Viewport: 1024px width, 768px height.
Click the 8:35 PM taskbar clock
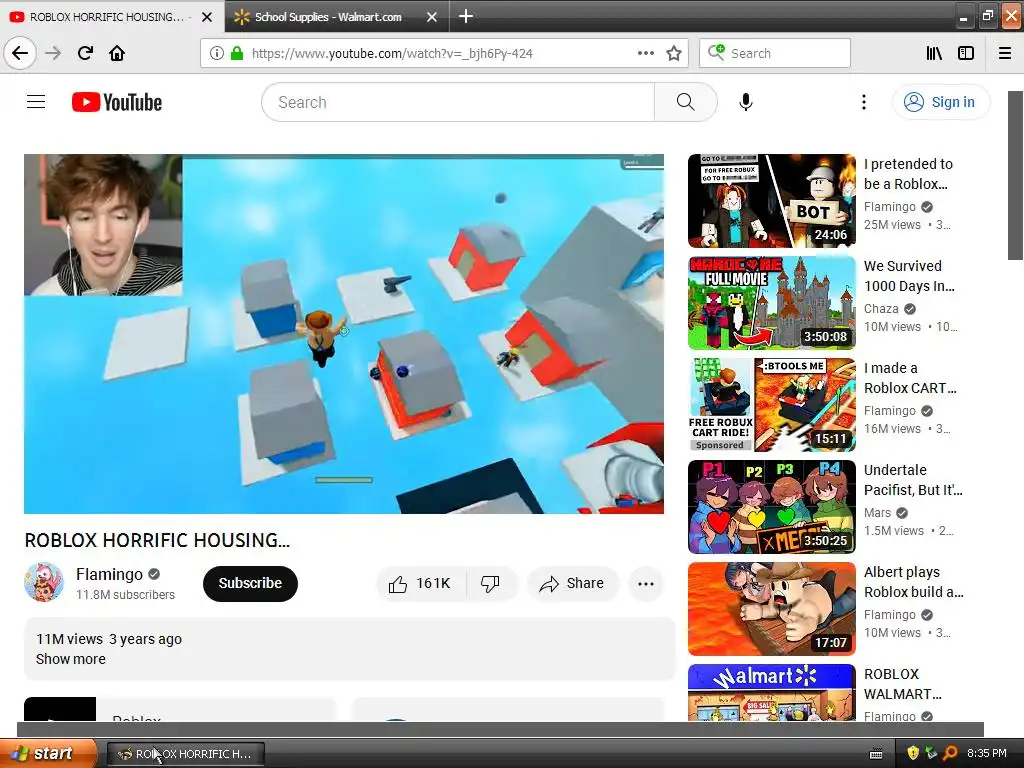[987, 753]
